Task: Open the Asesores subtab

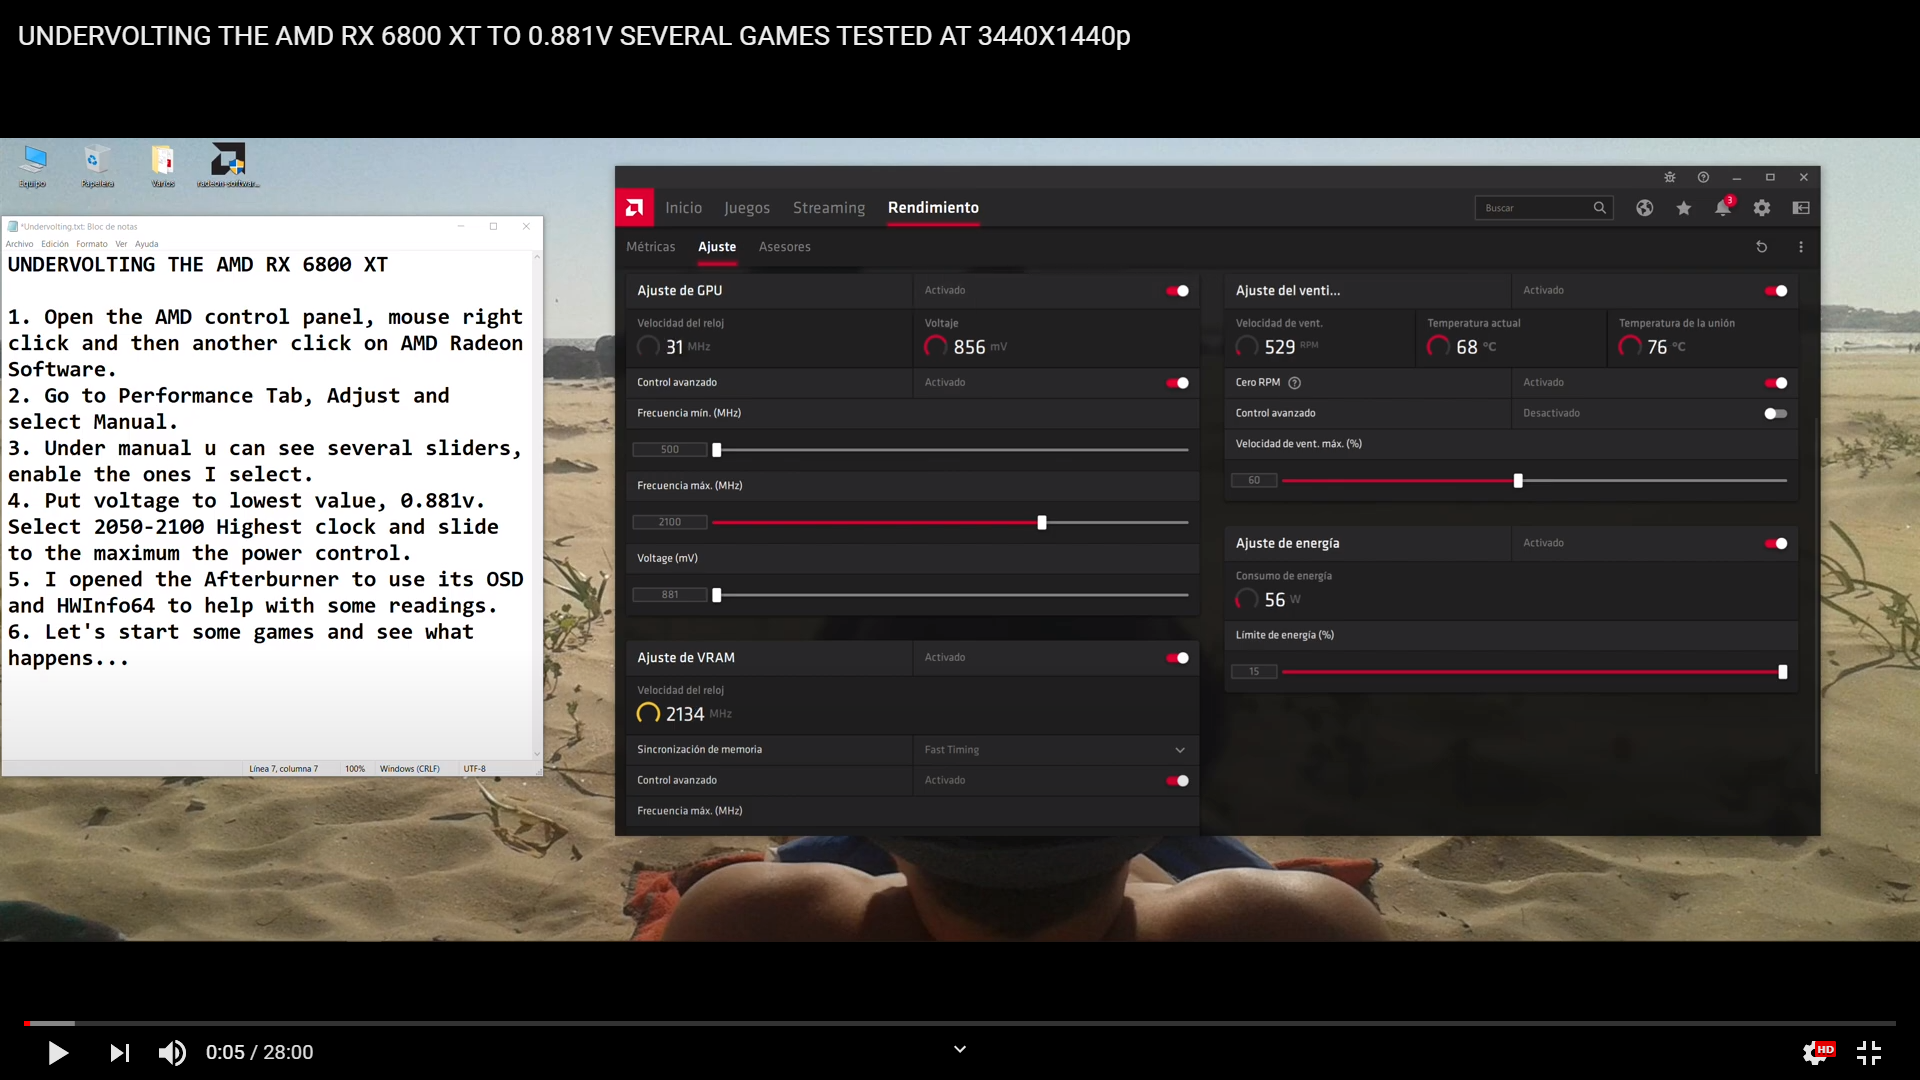Action: tap(785, 247)
